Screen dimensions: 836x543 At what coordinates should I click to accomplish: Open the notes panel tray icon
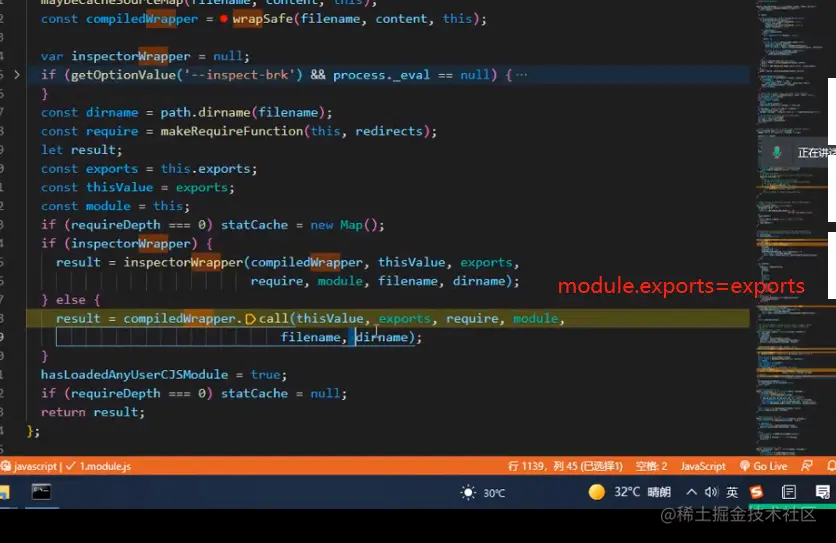789,492
